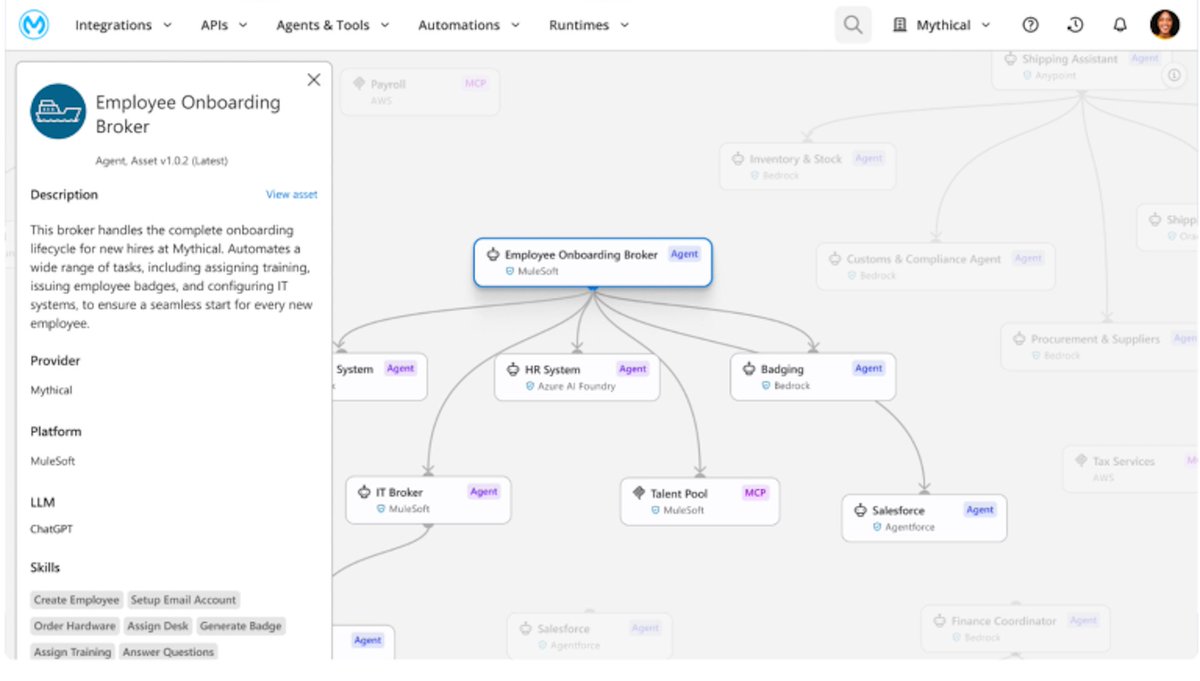
Task: Click the IT Broker node agent icon
Action: pos(365,493)
